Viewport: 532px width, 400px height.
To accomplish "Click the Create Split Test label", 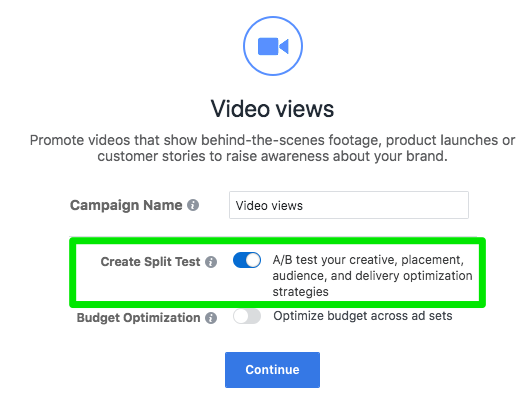I will (x=150, y=262).
